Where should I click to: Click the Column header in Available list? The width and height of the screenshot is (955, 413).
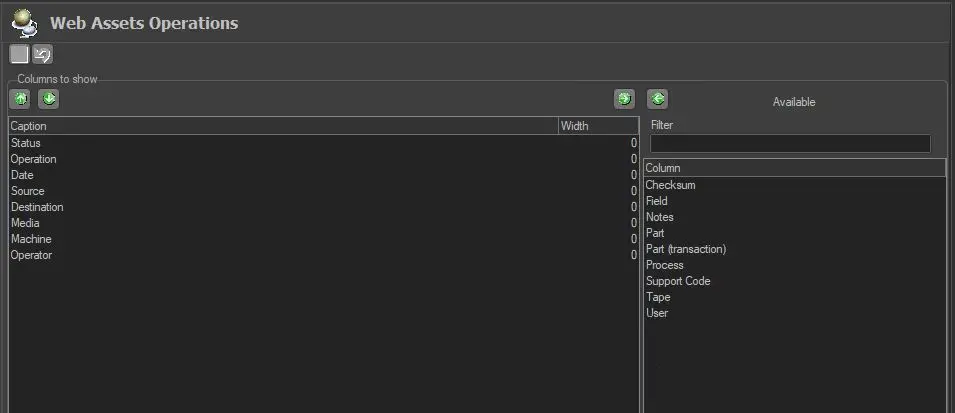(x=794, y=168)
